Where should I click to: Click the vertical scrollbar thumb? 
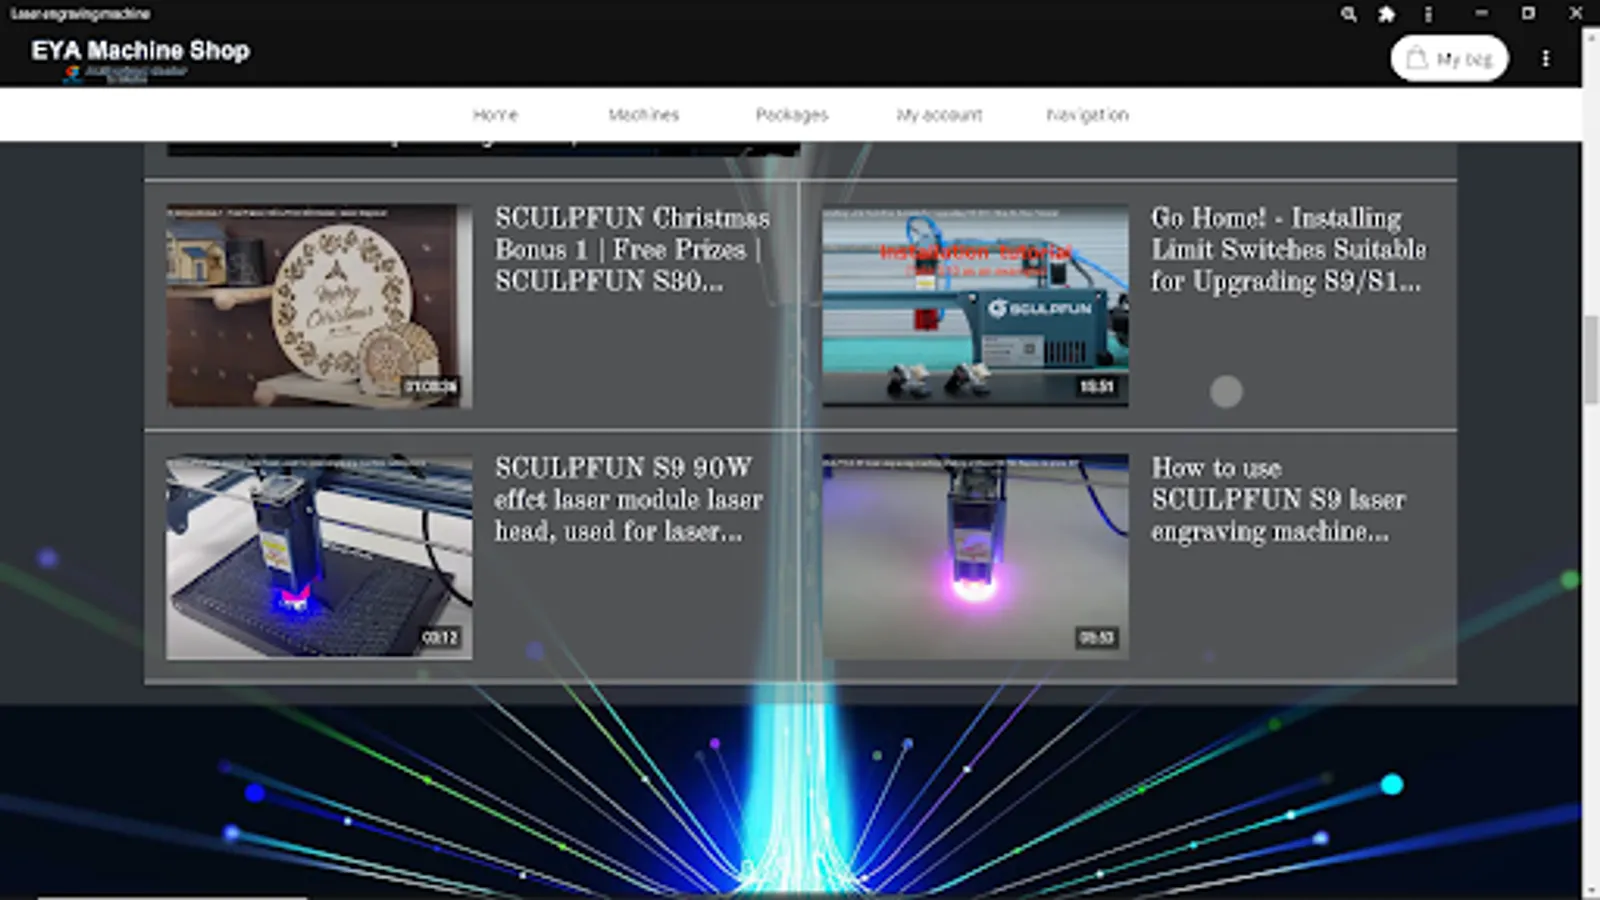click(1591, 360)
